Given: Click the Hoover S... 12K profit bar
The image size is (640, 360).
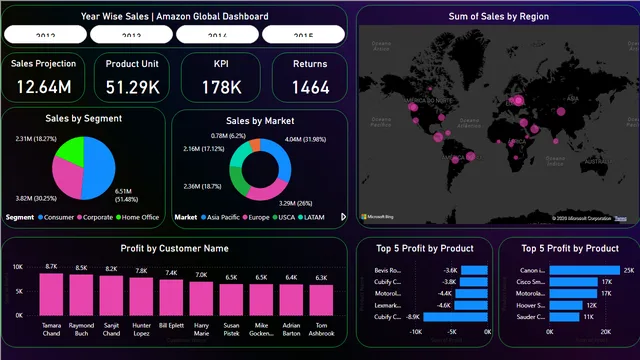Looking at the screenshot, I should 566,305.
